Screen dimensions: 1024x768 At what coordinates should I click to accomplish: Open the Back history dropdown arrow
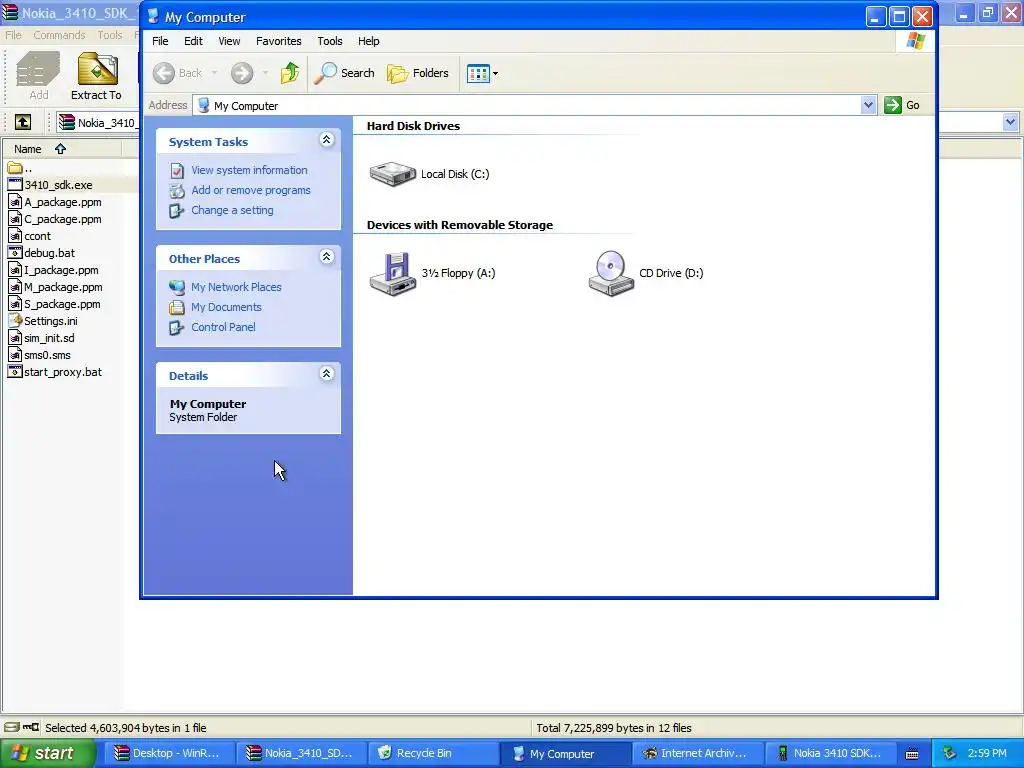pyautogui.click(x=214, y=73)
